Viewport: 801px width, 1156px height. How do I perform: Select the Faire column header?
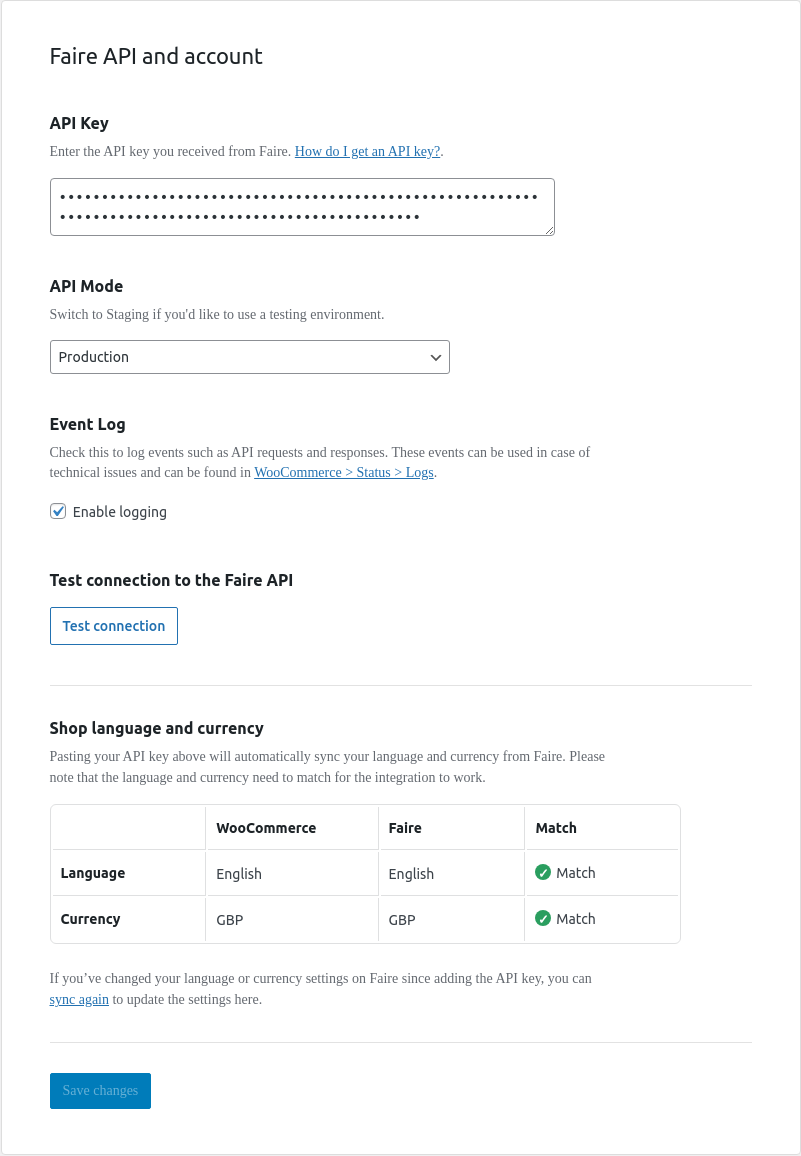click(405, 828)
